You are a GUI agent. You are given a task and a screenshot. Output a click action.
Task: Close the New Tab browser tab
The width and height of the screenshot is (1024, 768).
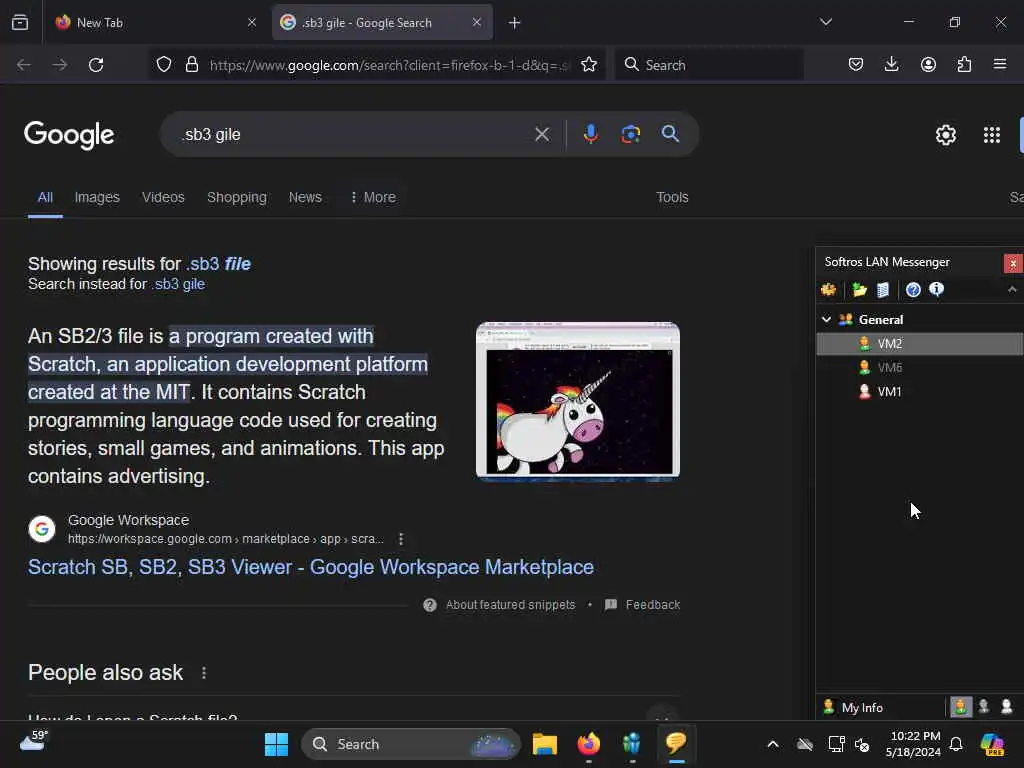[x=251, y=23]
